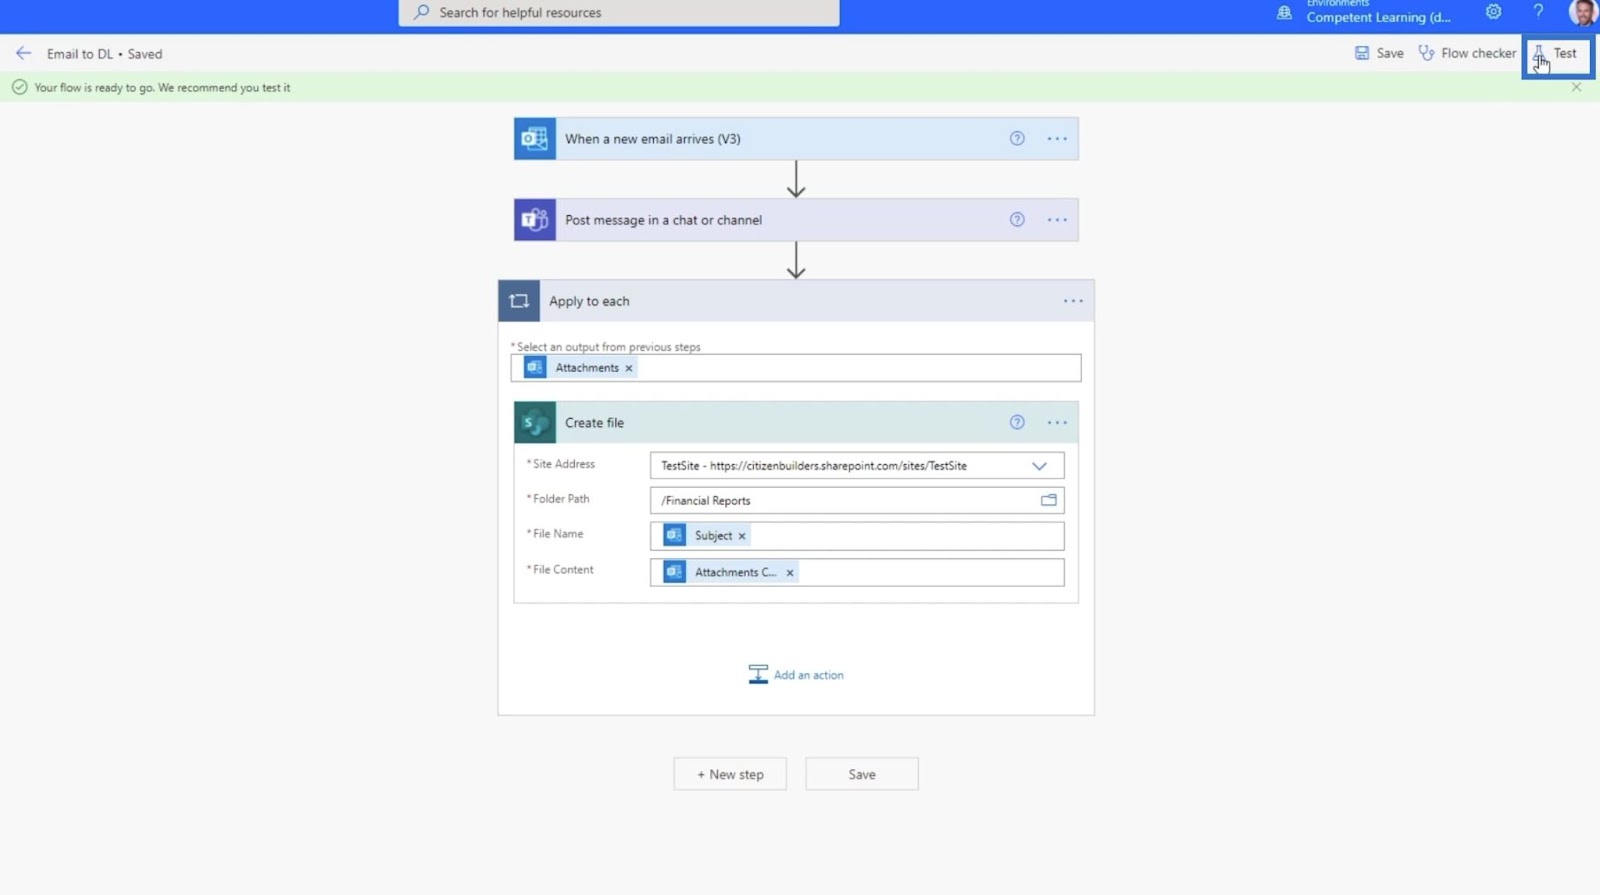1600x895 pixels.
Task: Open more options for email trigger step
Action: tap(1057, 139)
